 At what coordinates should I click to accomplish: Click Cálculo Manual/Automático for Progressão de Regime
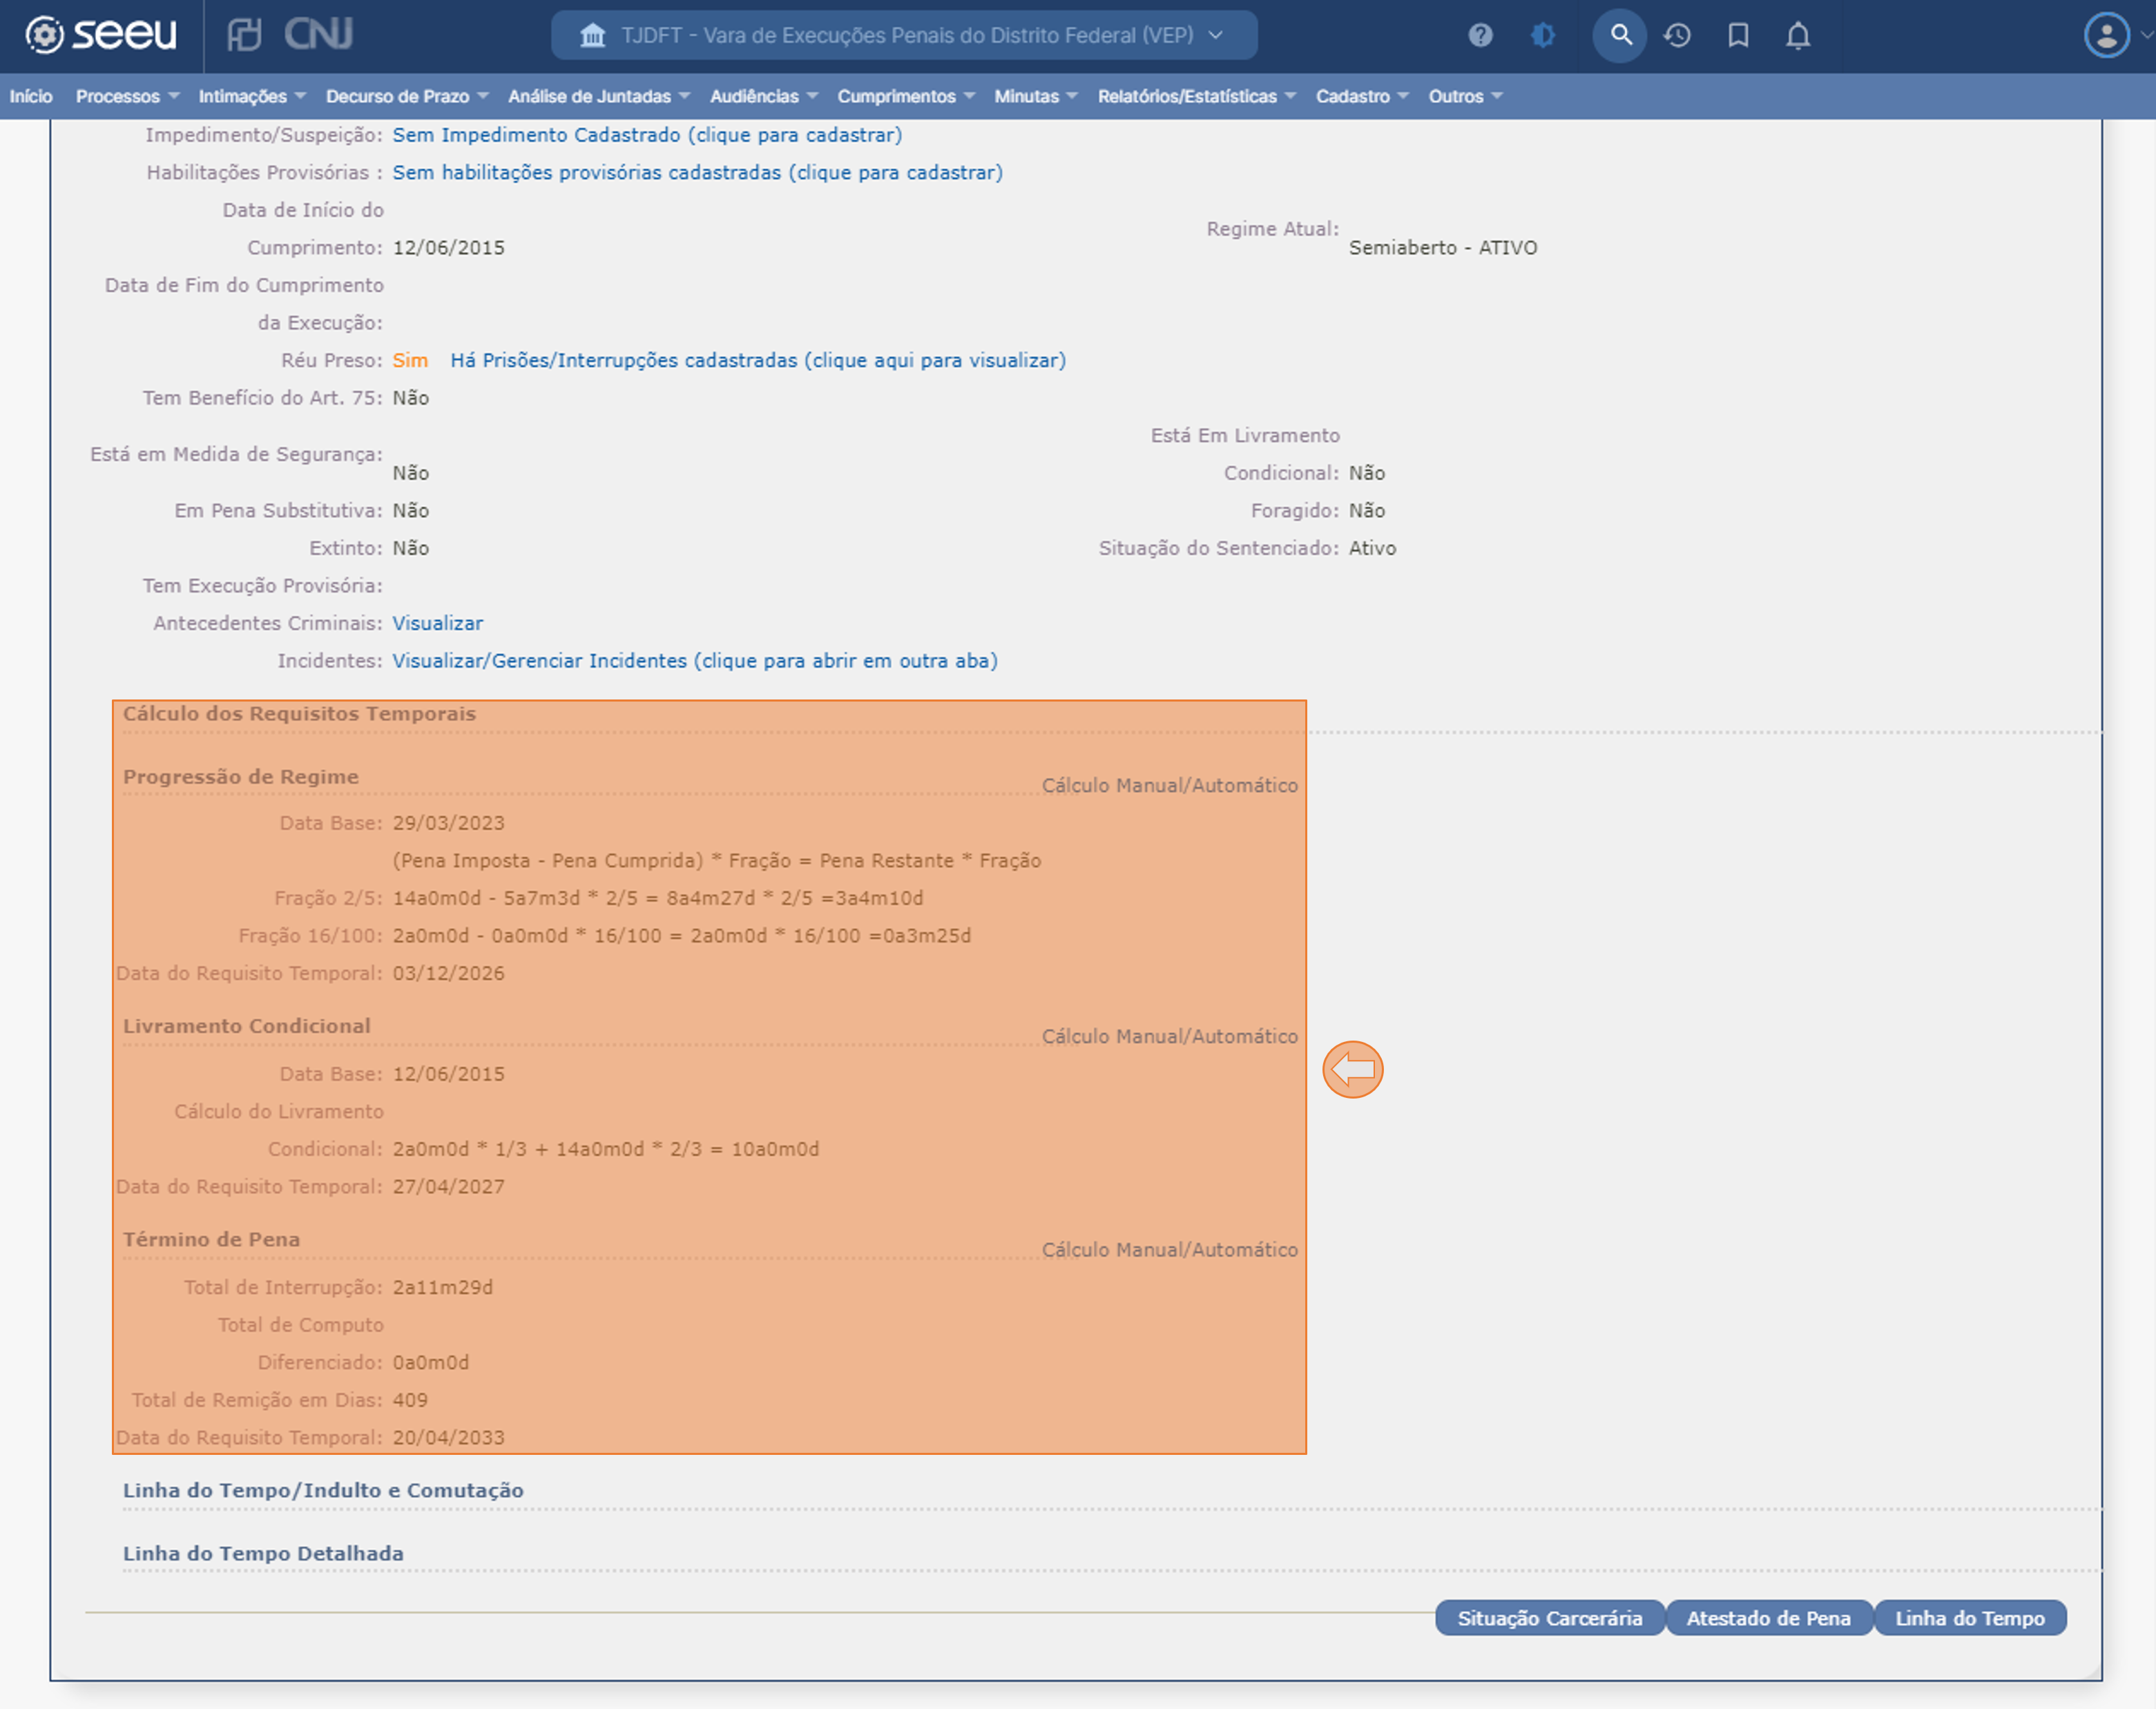click(1169, 785)
